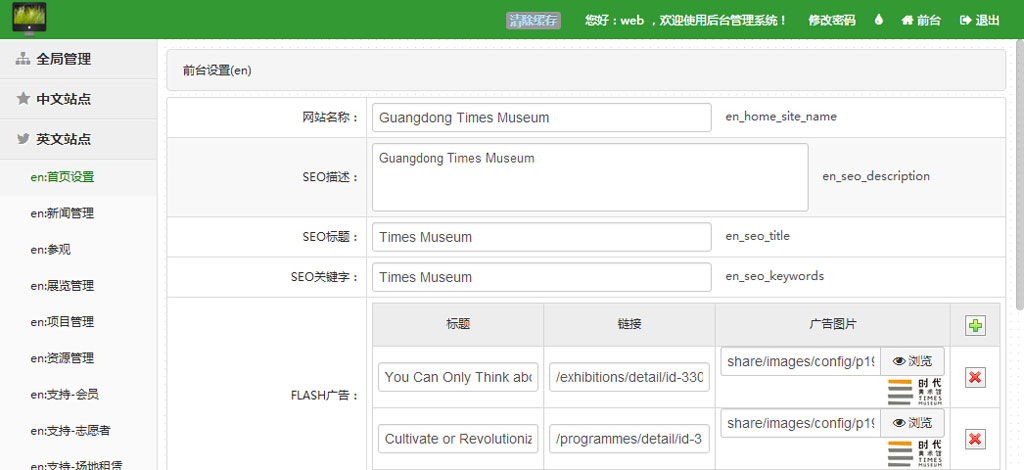Browse image for second ad row

[x=912, y=423]
